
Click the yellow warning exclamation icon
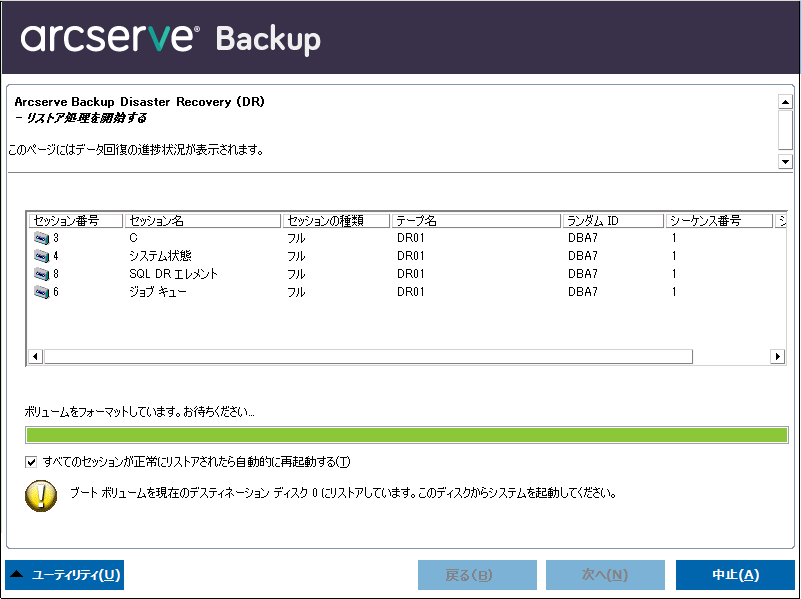tap(41, 495)
